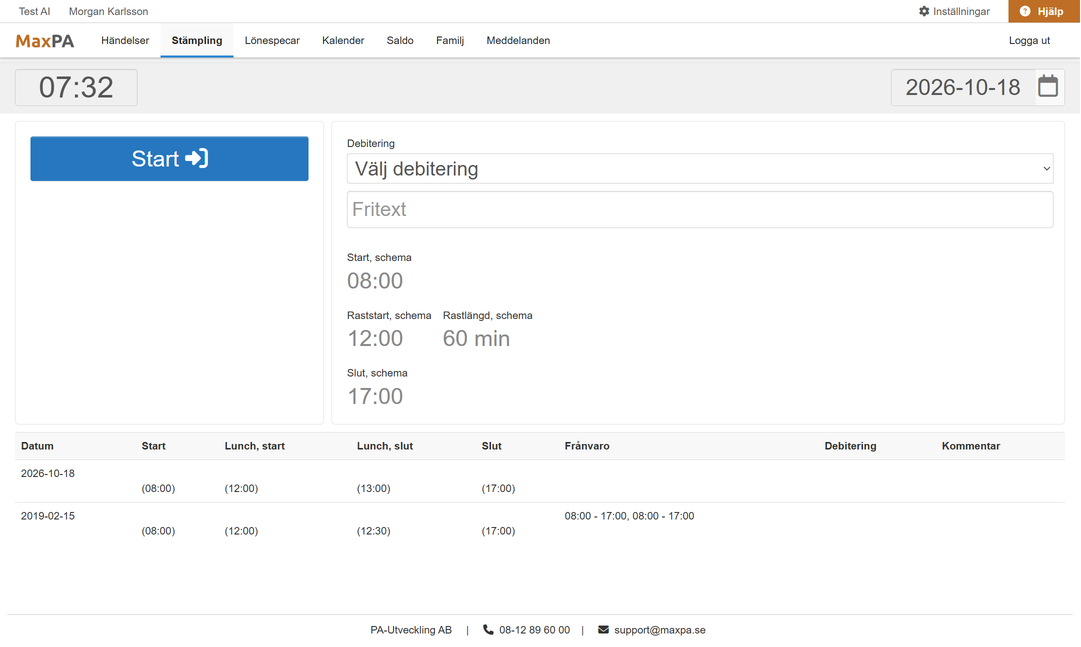
Task: Select the 2019-02-15 table row date
Action: click(48, 516)
